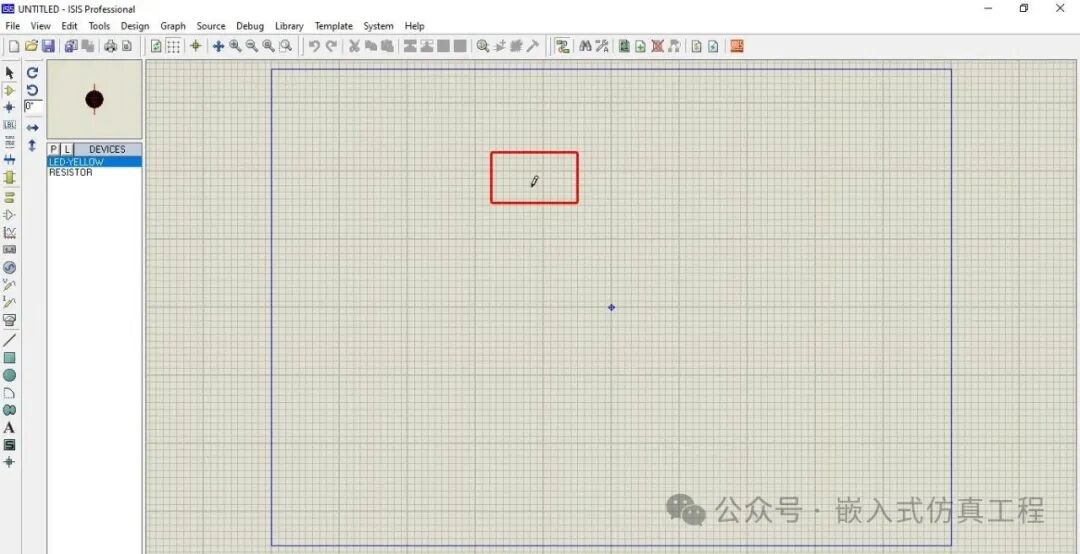Open the System menu

378,26
